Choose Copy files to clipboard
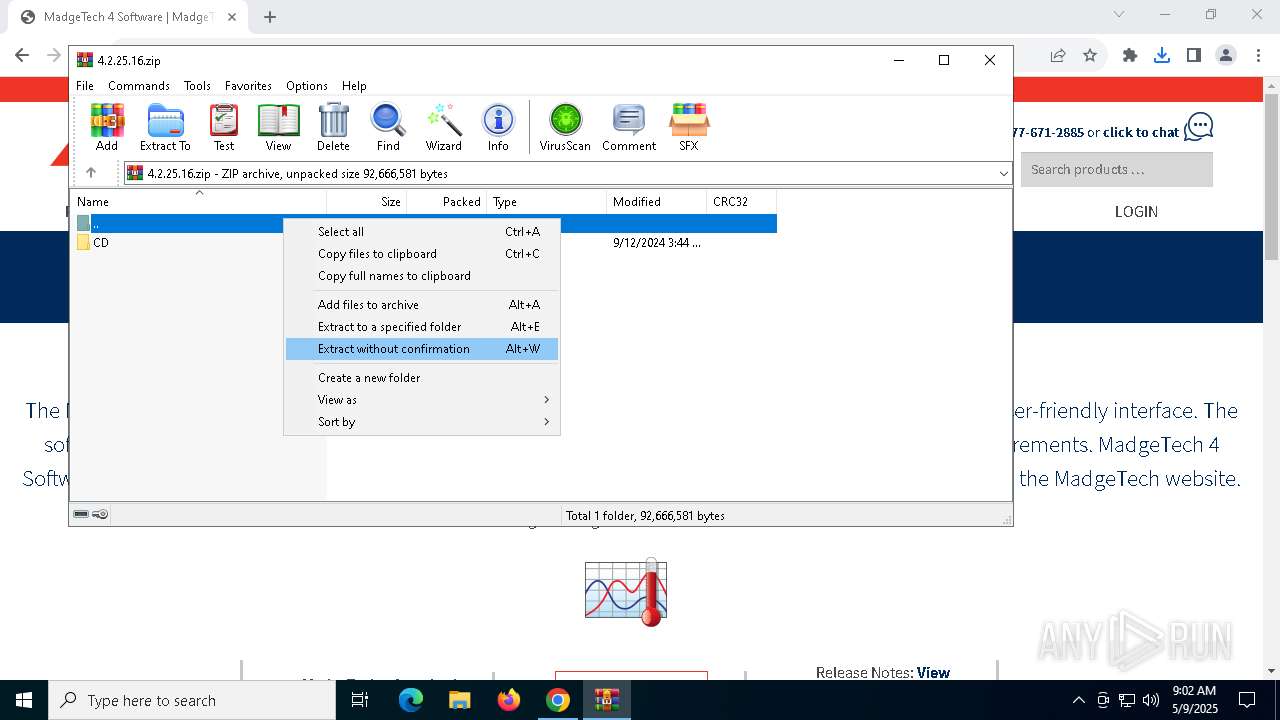The height and width of the screenshot is (720, 1280). pyautogui.click(x=422, y=254)
